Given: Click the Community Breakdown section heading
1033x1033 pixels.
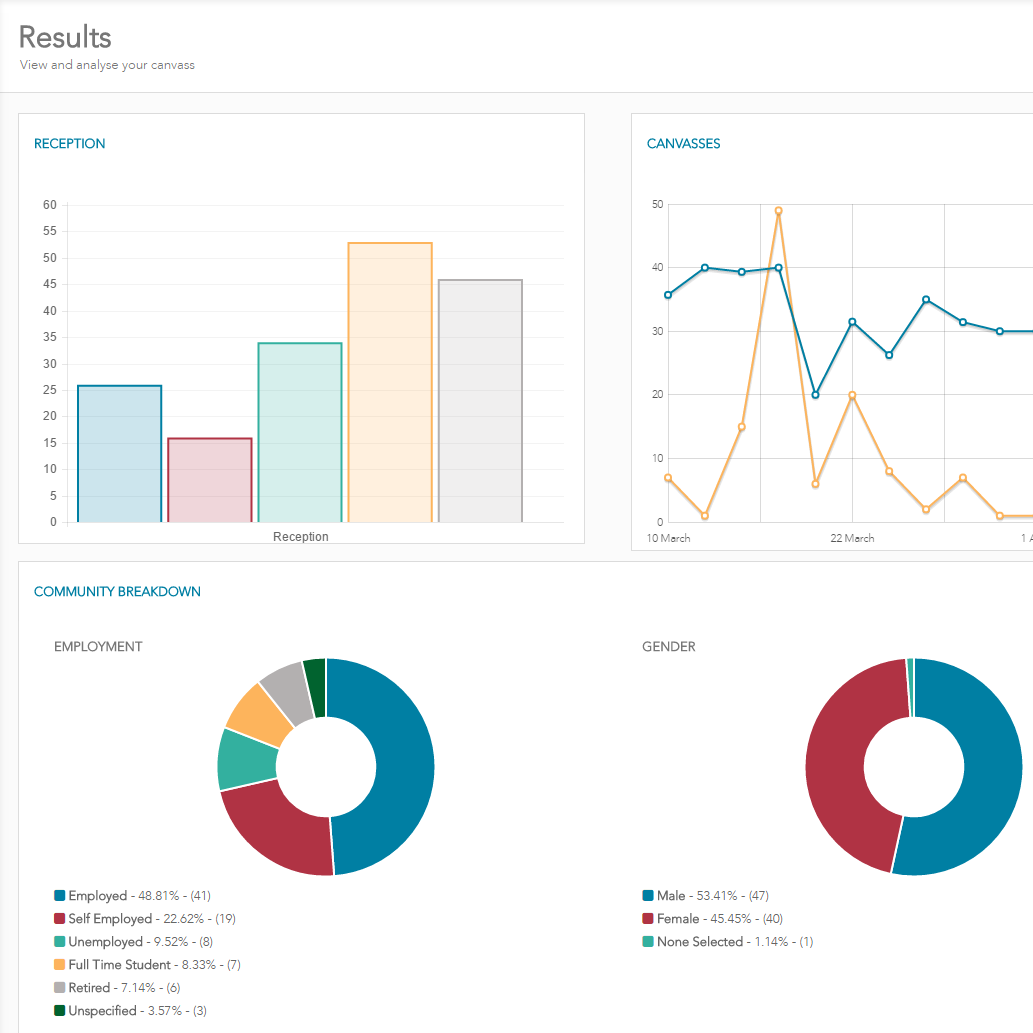Looking at the screenshot, I should (117, 592).
